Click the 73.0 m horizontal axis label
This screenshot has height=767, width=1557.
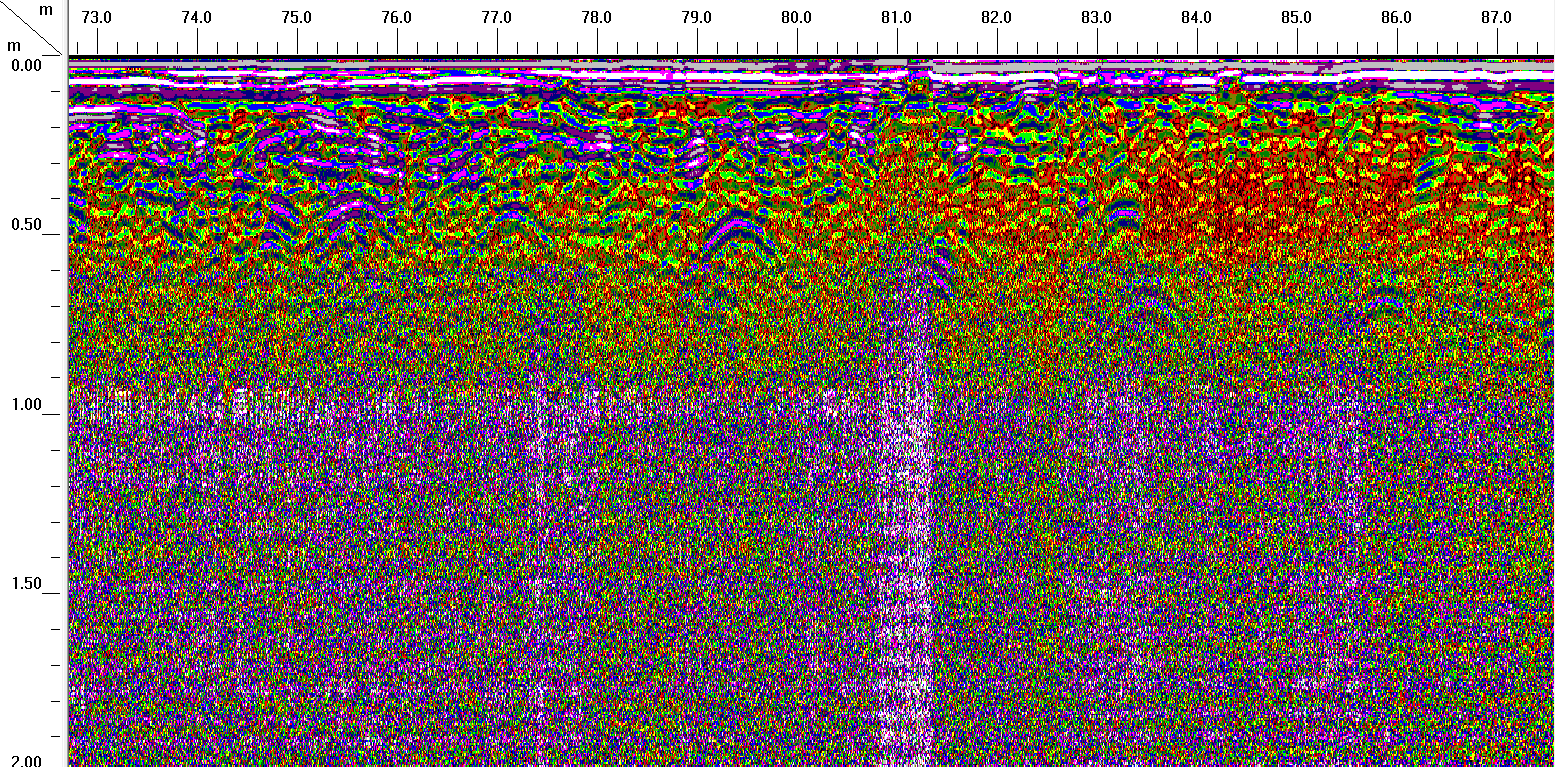tap(96, 18)
